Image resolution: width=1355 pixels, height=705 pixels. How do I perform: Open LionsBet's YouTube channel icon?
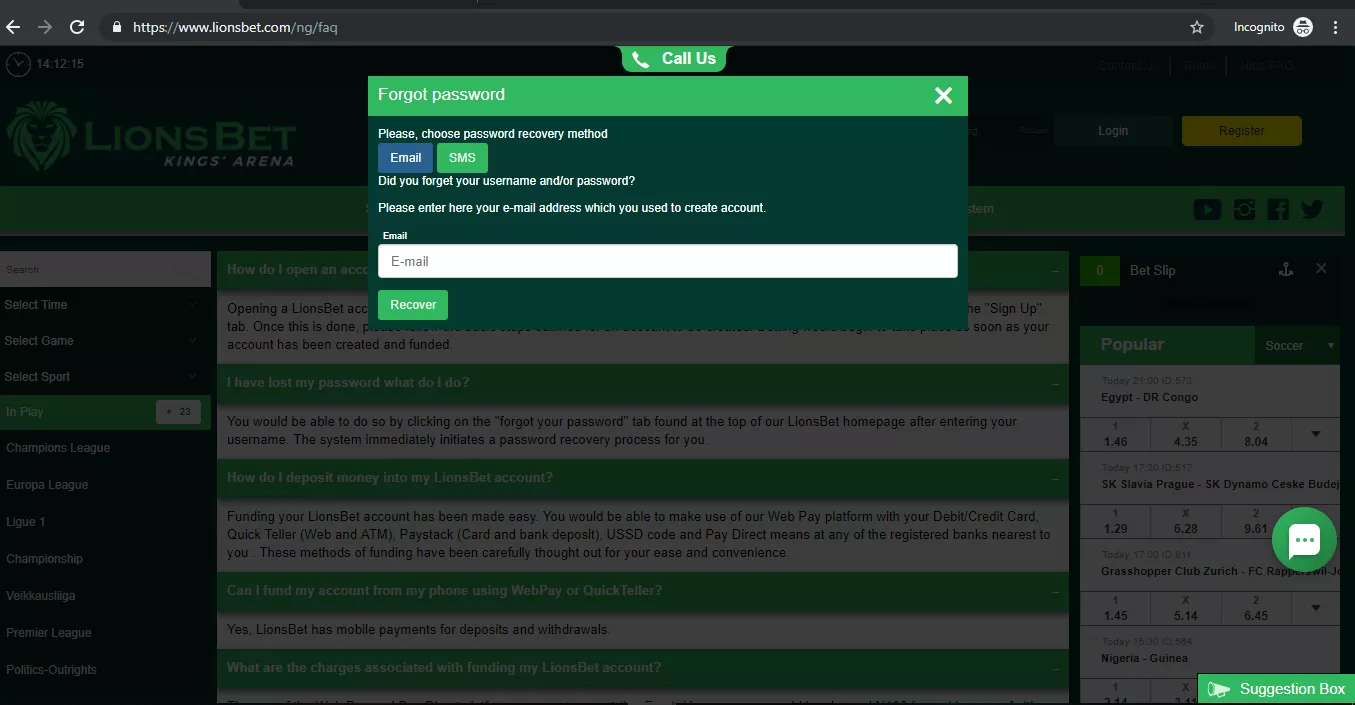[1207, 209]
